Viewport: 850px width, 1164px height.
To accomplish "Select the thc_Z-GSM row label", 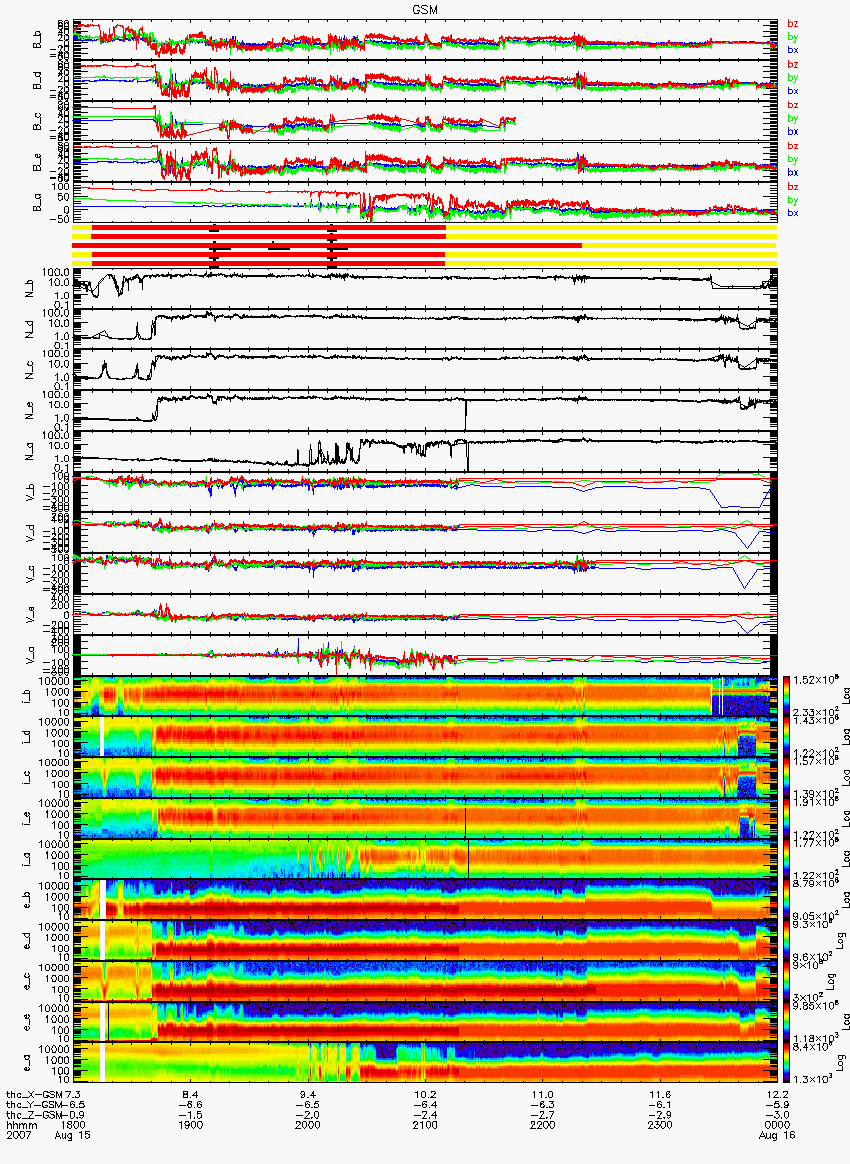I will click(x=33, y=1115).
